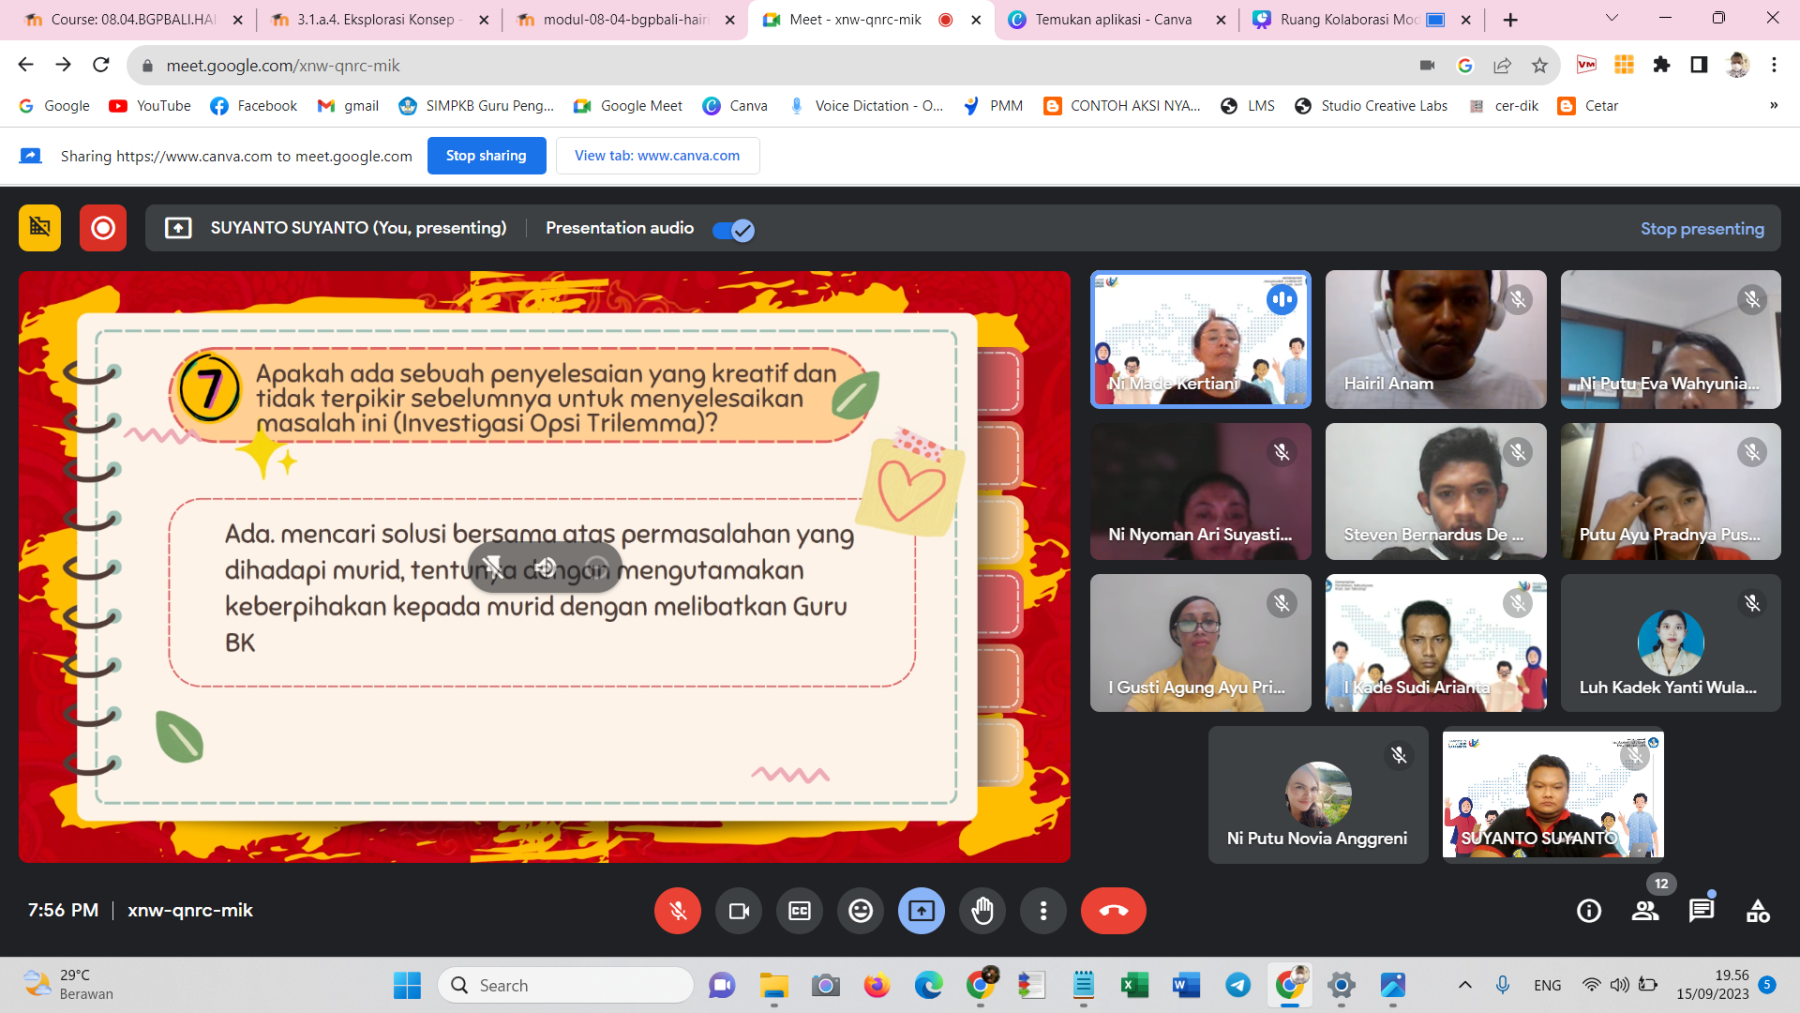Turn on closed captions
Image resolution: width=1800 pixels, height=1013 pixels.
click(x=799, y=911)
